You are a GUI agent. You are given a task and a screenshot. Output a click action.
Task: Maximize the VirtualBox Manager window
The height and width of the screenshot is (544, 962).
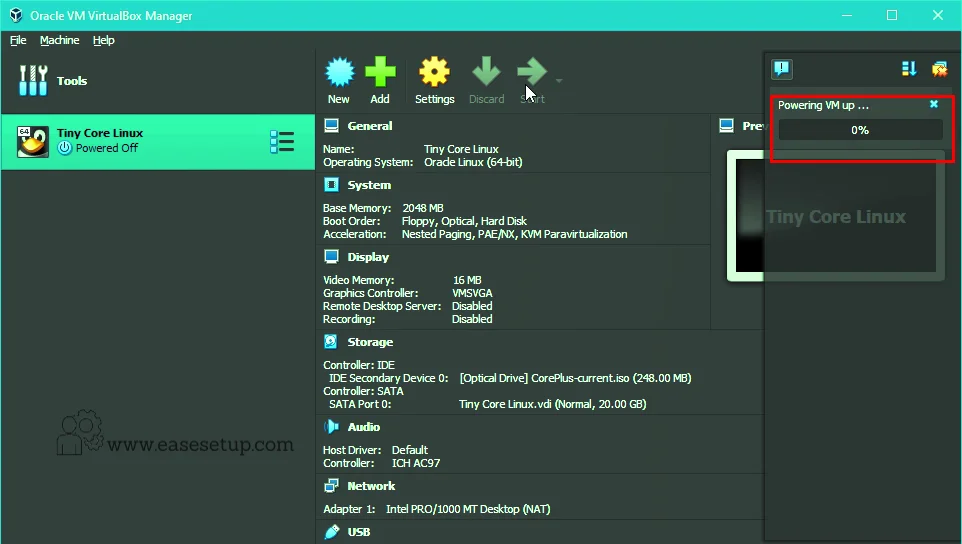(892, 15)
